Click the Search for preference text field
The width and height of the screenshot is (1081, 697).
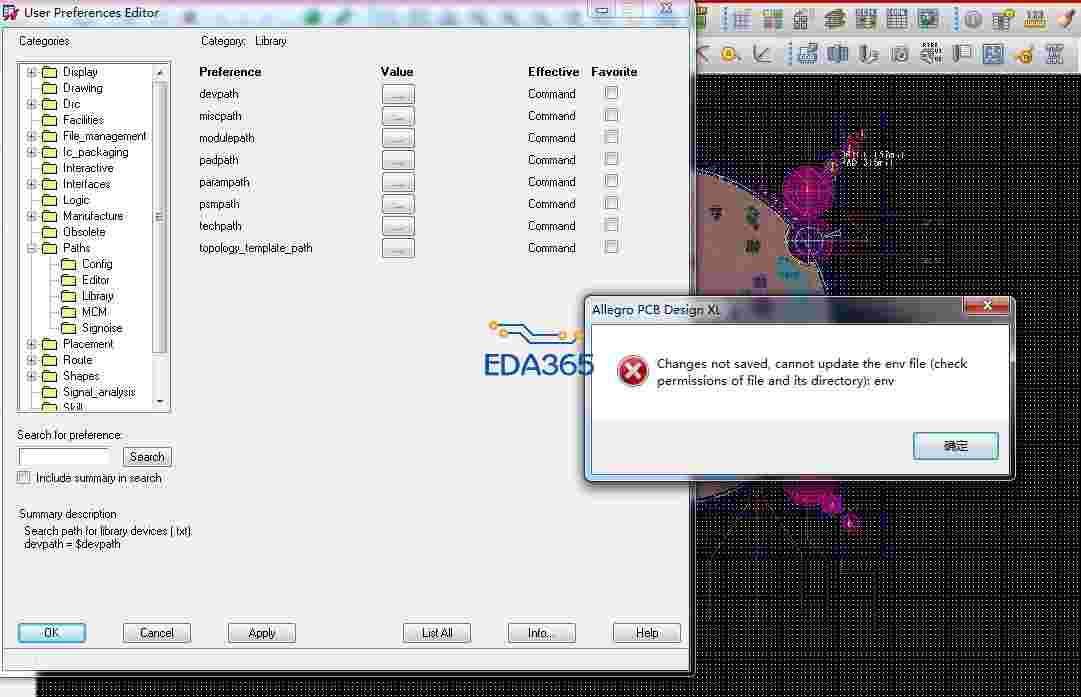coord(65,456)
